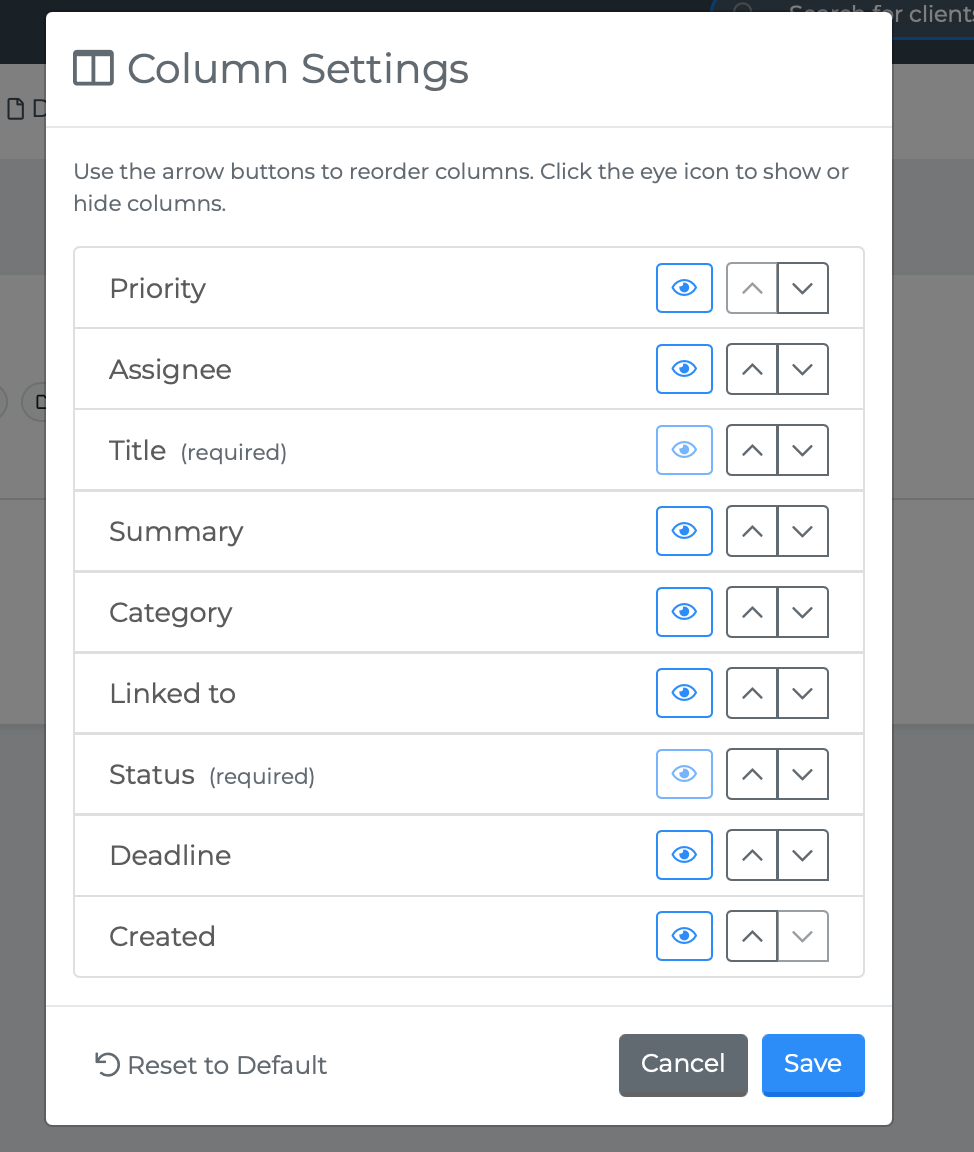This screenshot has width=974, height=1152.
Task: Hide the Priority column via eye icon
Action: click(x=684, y=288)
